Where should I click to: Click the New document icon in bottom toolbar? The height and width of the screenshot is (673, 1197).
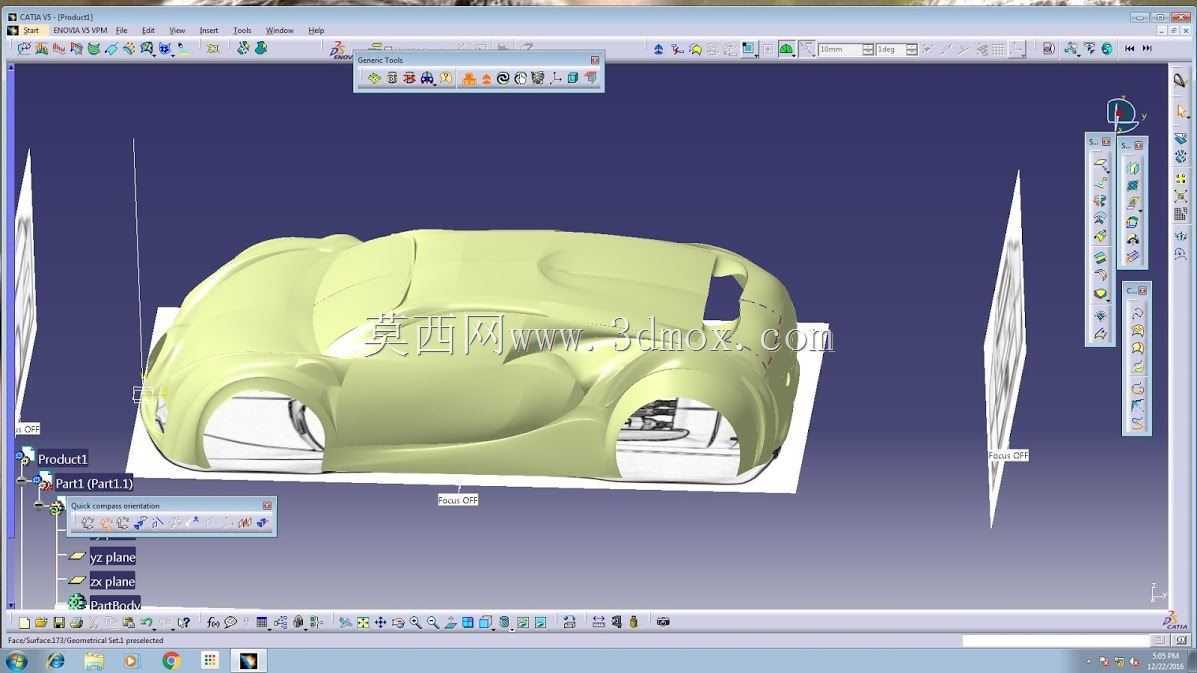click(24, 623)
